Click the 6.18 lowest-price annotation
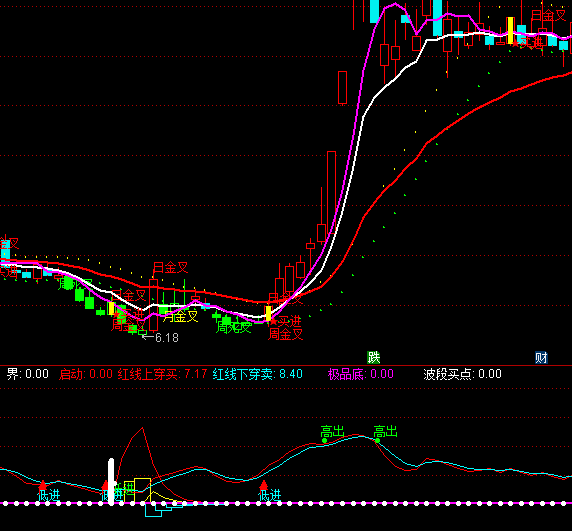 coord(167,338)
